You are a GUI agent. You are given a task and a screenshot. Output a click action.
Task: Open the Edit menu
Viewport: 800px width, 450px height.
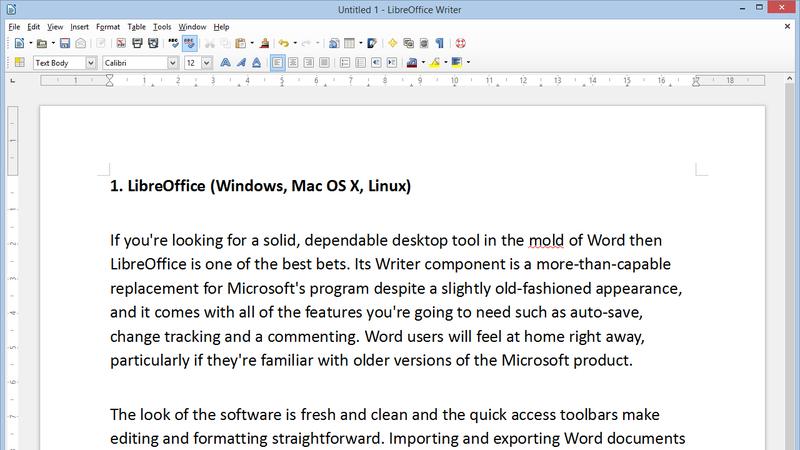(34, 27)
